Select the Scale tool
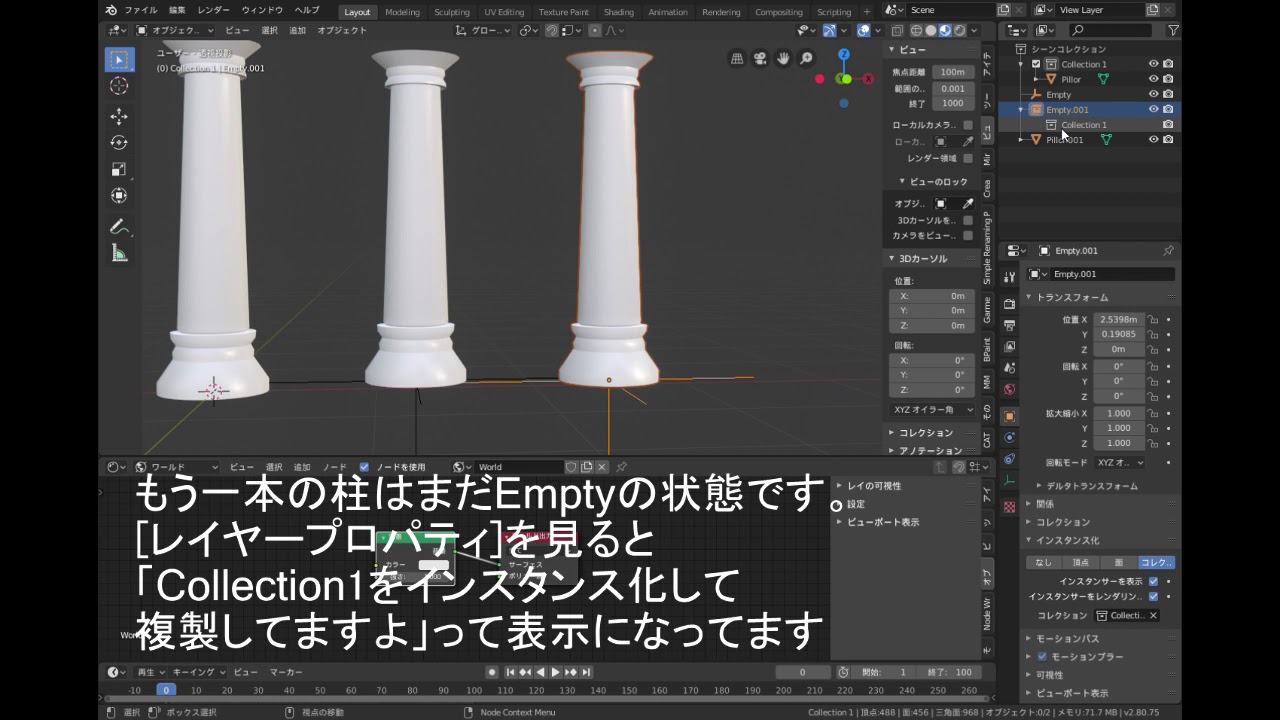Viewport: 1280px width, 720px height. tap(119, 170)
